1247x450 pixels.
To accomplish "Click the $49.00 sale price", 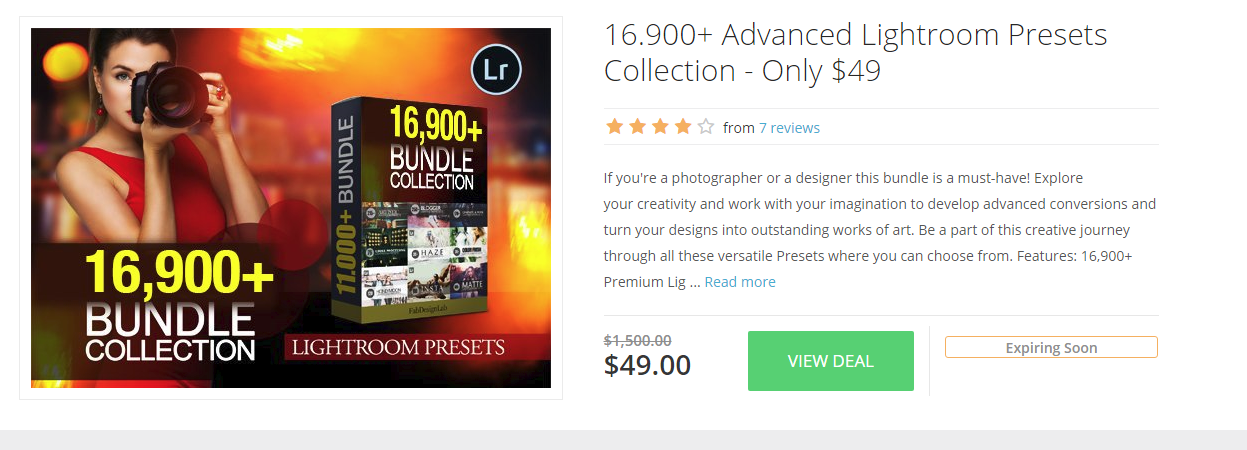I will click(x=647, y=365).
